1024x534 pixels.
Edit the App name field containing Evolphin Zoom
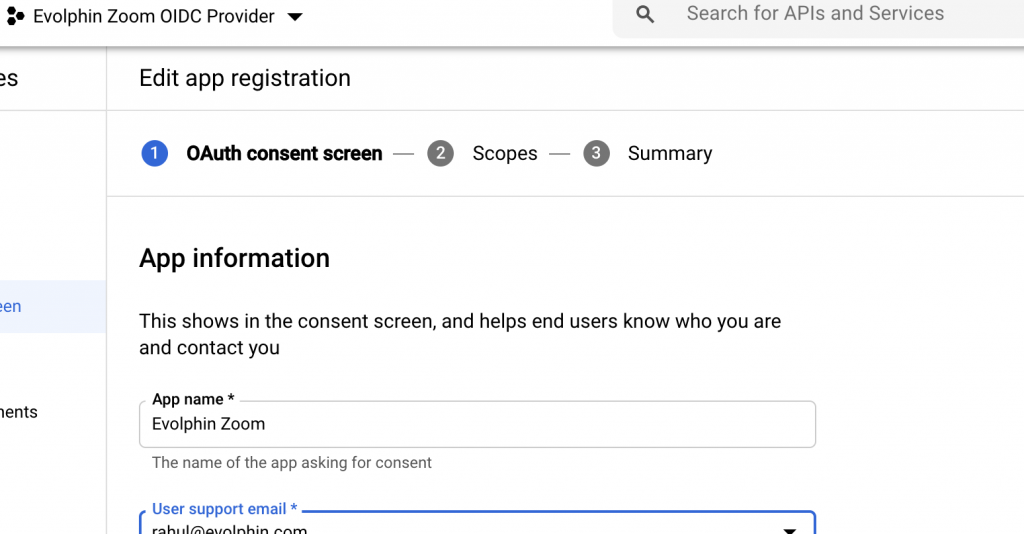click(x=477, y=424)
